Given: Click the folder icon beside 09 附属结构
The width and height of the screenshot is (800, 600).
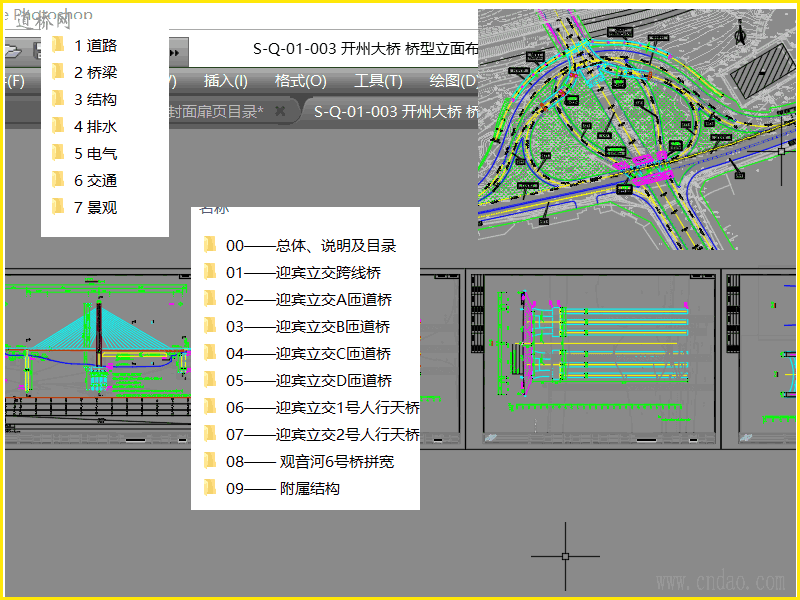Looking at the screenshot, I should click(x=210, y=488).
